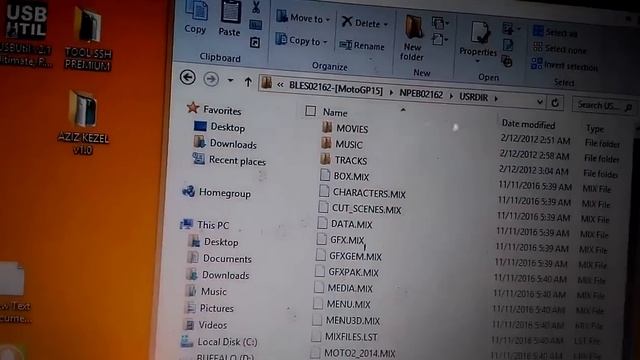Select Pictures under This PC
The height and width of the screenshot is (360, 640).
216,308
